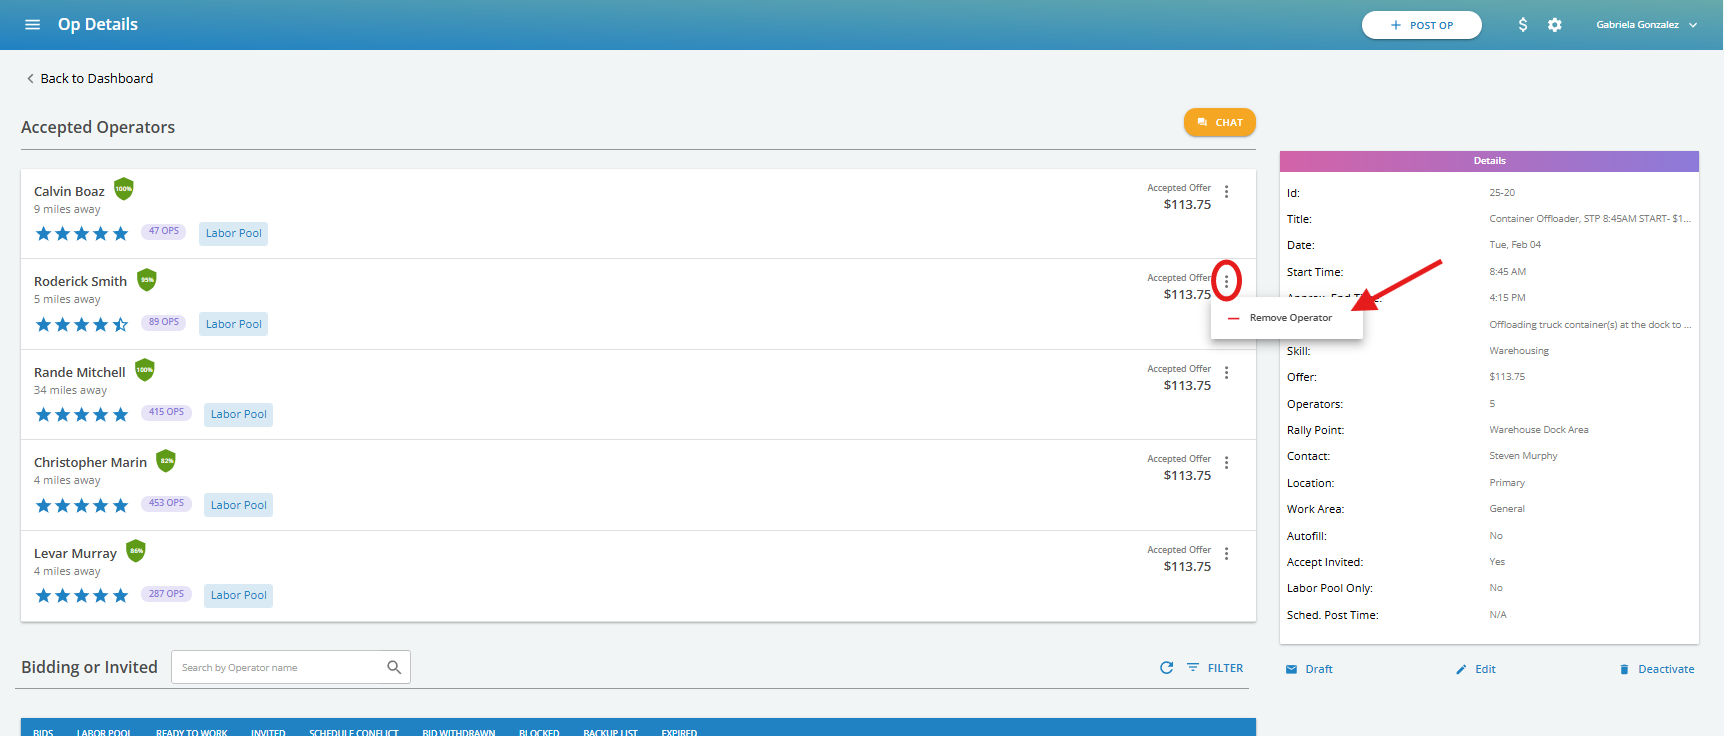This screenshot has width=1724, height=736.
Task: Click the refresh icon beside Filter
Action: pos(1166,668)
